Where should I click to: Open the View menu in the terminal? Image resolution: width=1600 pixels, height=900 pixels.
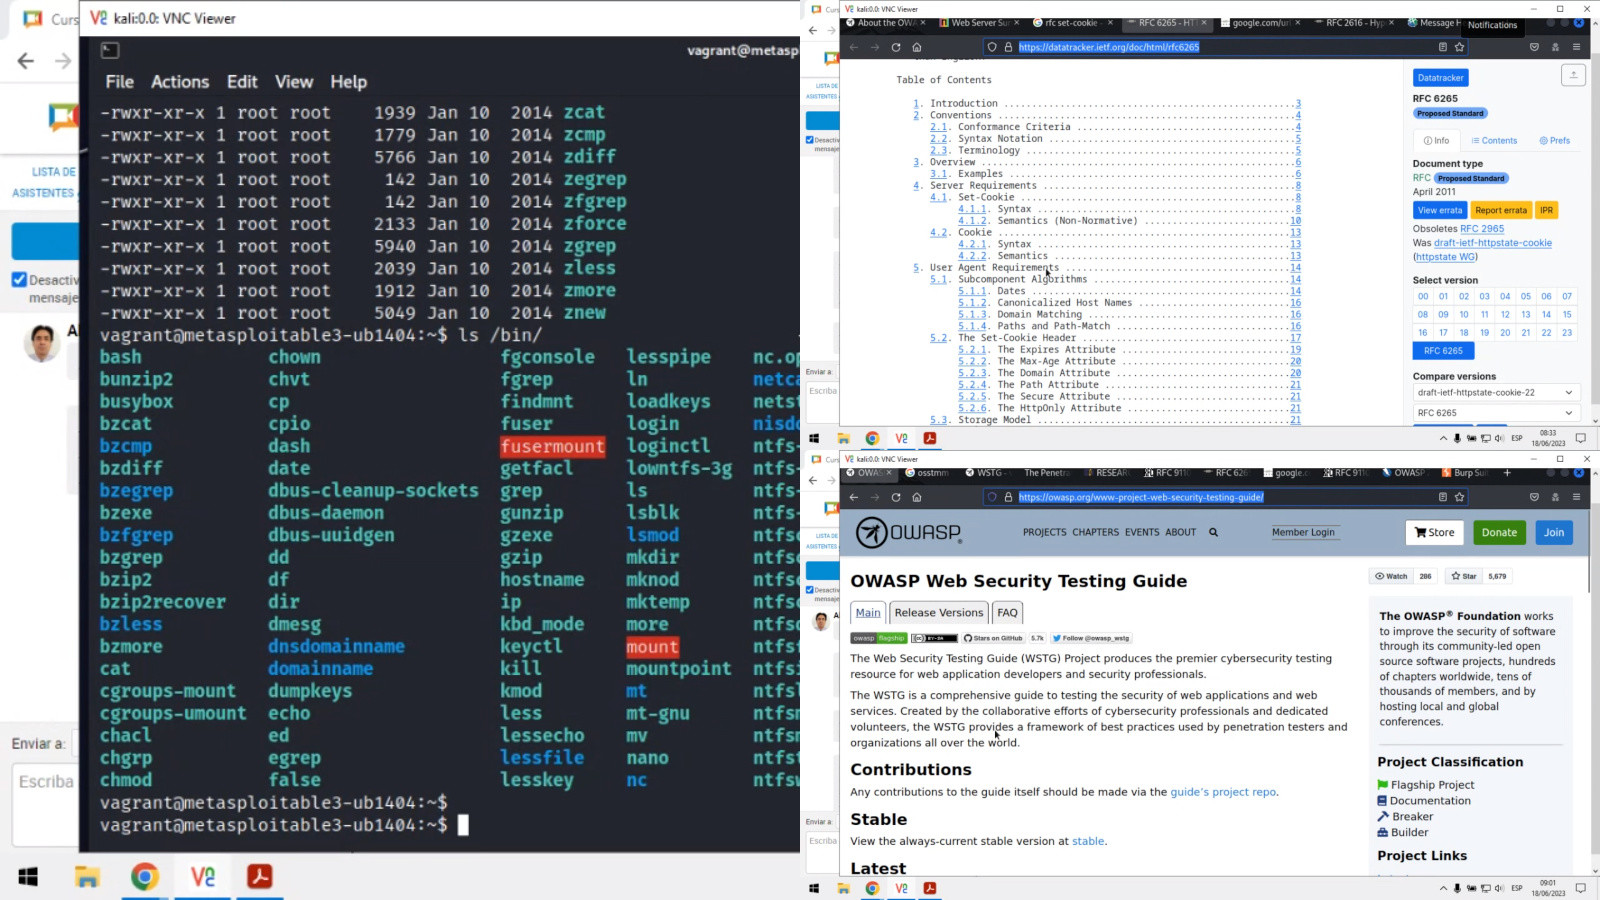point(294,82)
